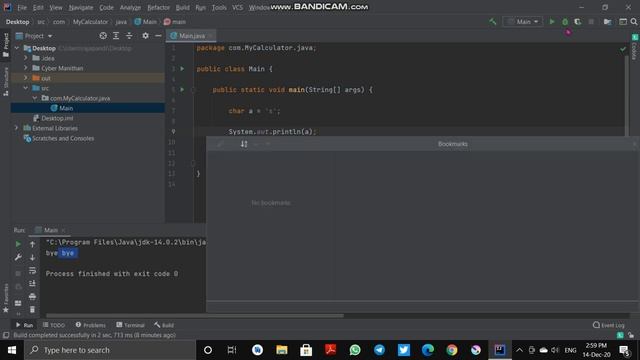Open Search Everywhere magnifier icon
This screenshot has width=640, height=360.
click(634, 22)
